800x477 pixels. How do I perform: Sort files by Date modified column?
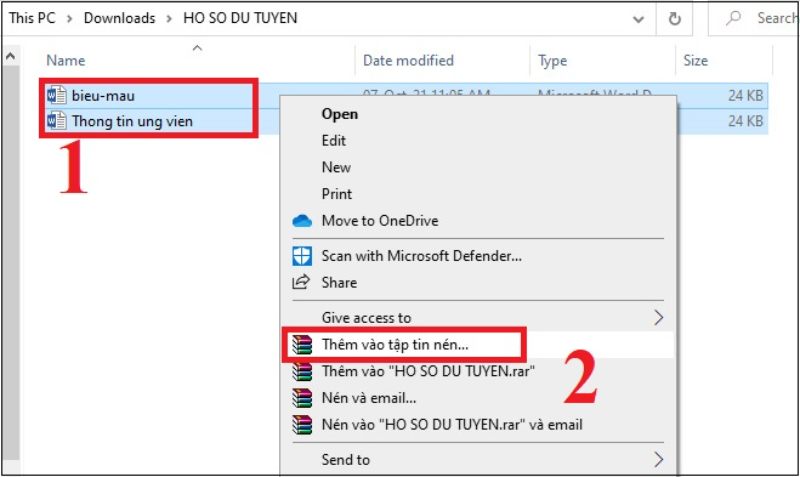click(408, 61)
